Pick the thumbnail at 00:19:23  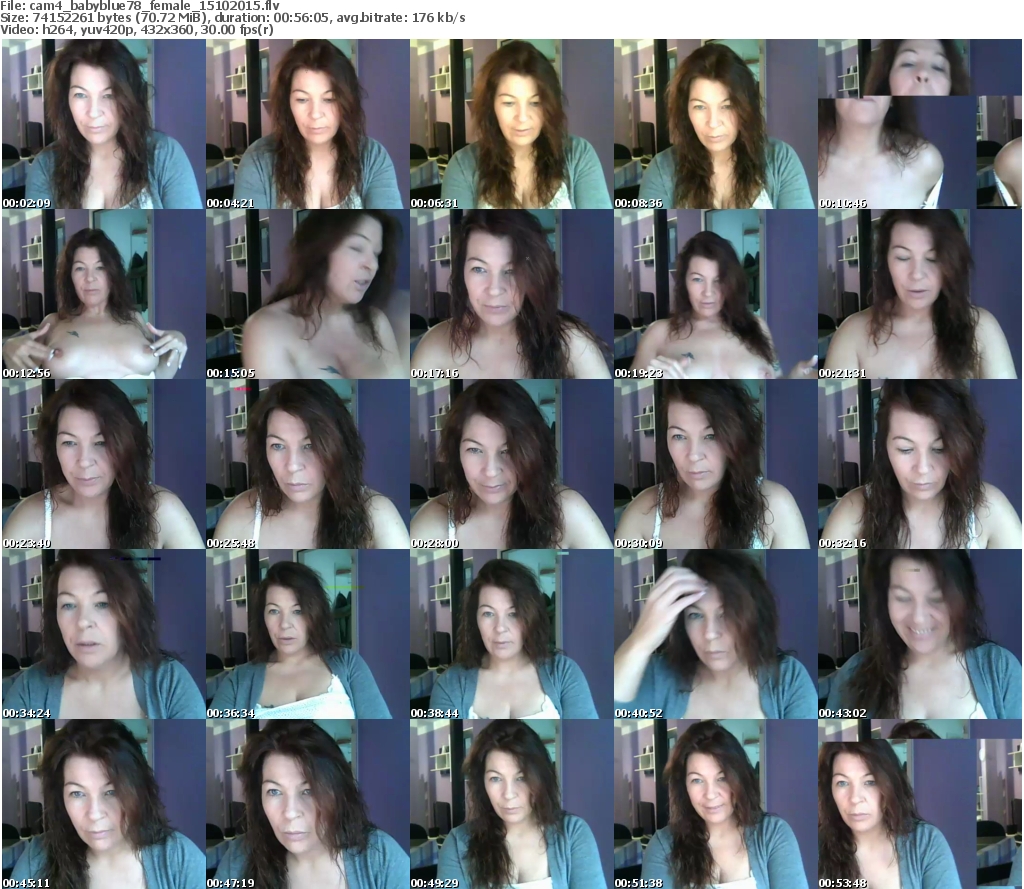(x=716, y=294)
